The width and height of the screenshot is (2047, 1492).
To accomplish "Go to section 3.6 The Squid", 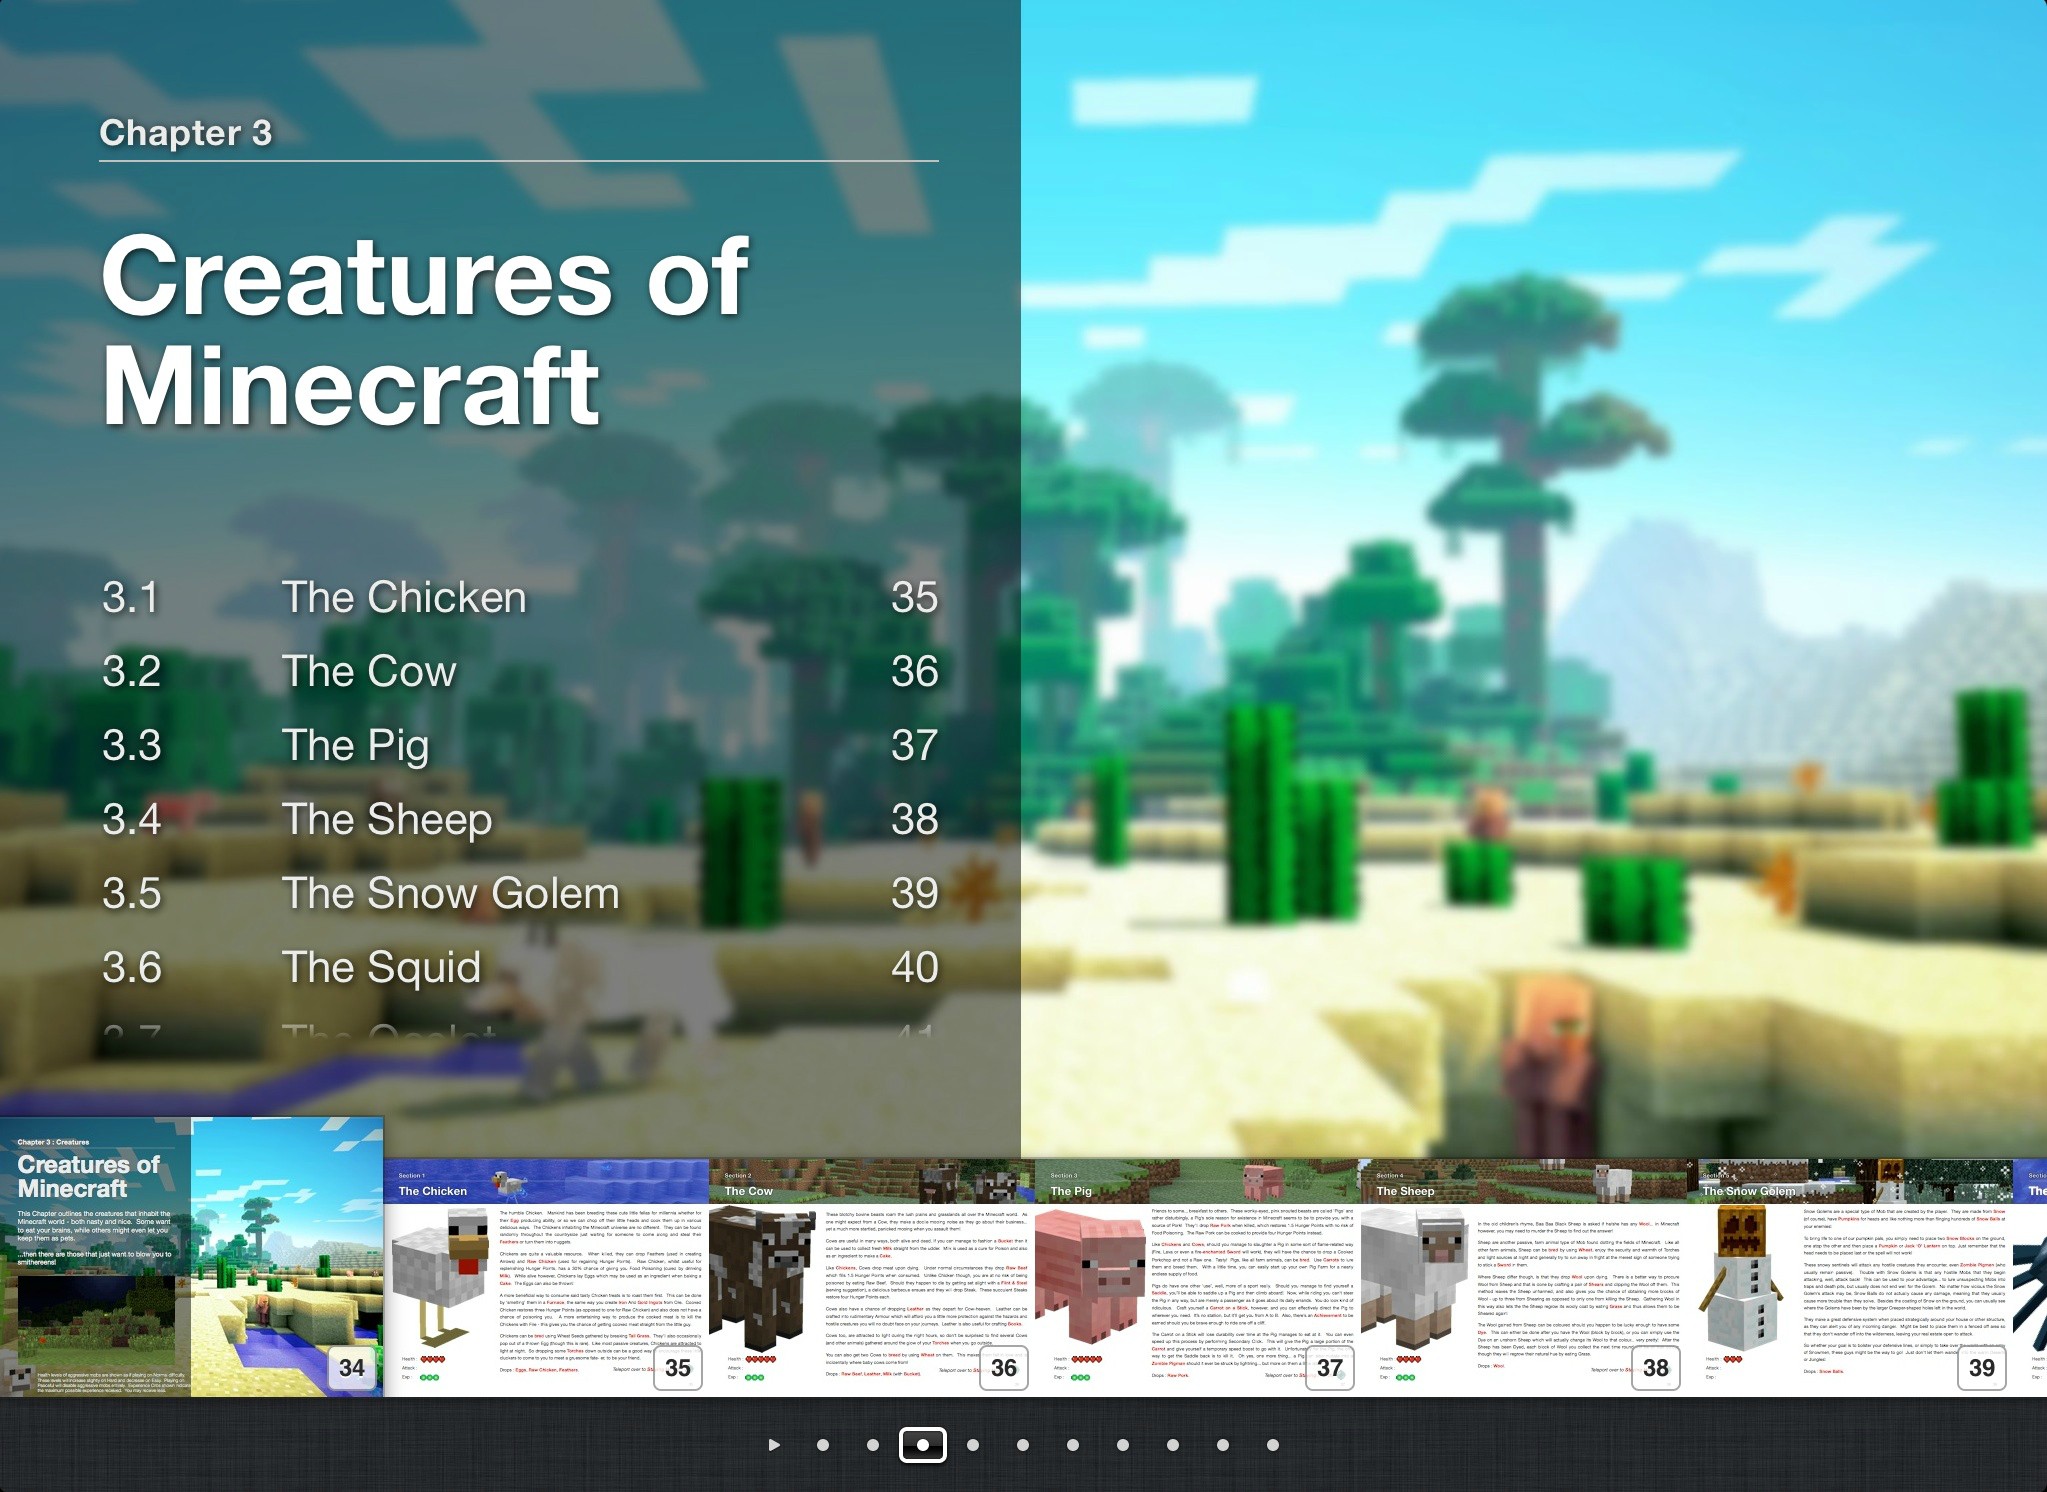I will click(520, 968).
